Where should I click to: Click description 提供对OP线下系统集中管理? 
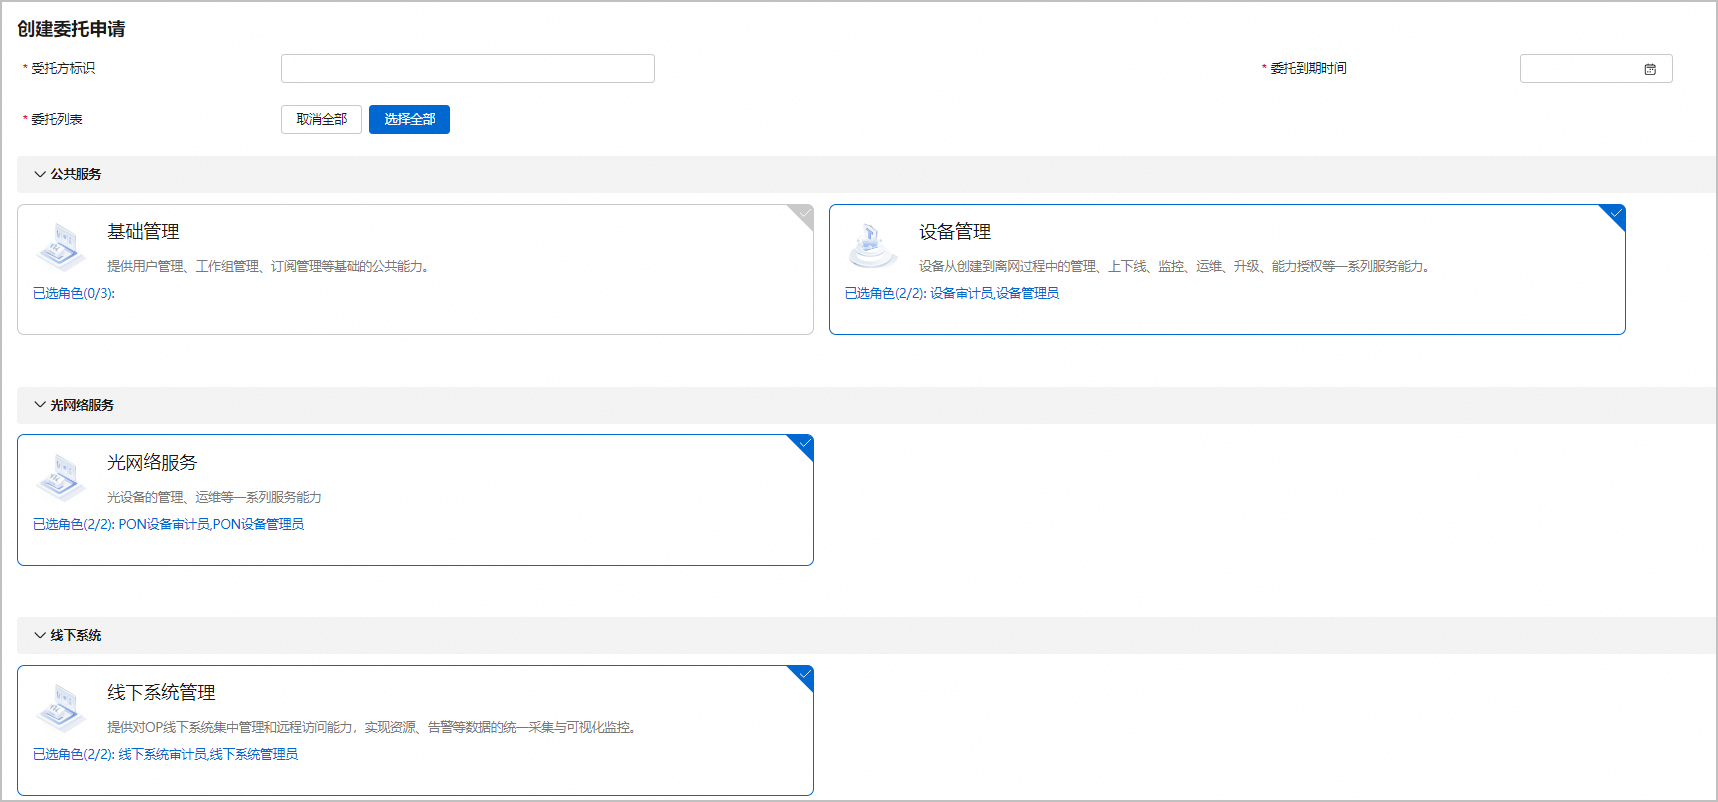click(374, 727)
